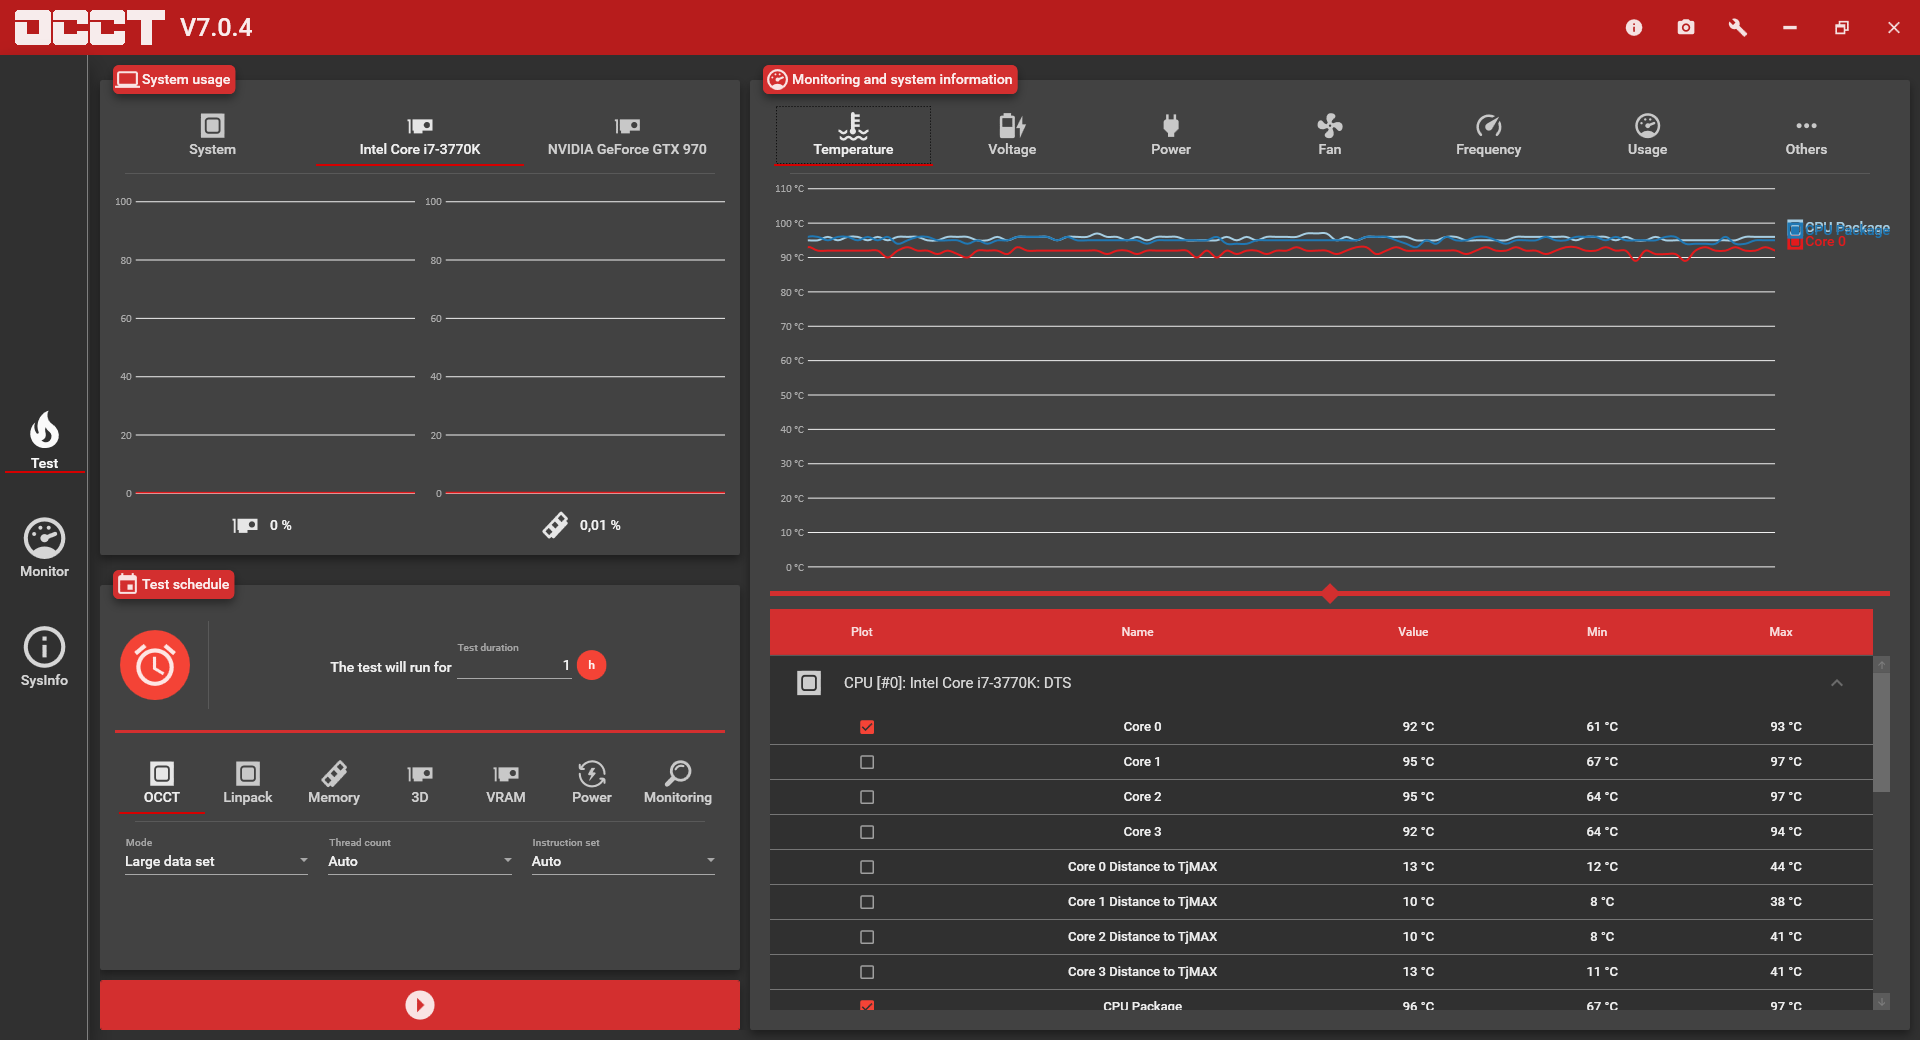
Task: Open the about info icon
Action: tap(1634, 27)
